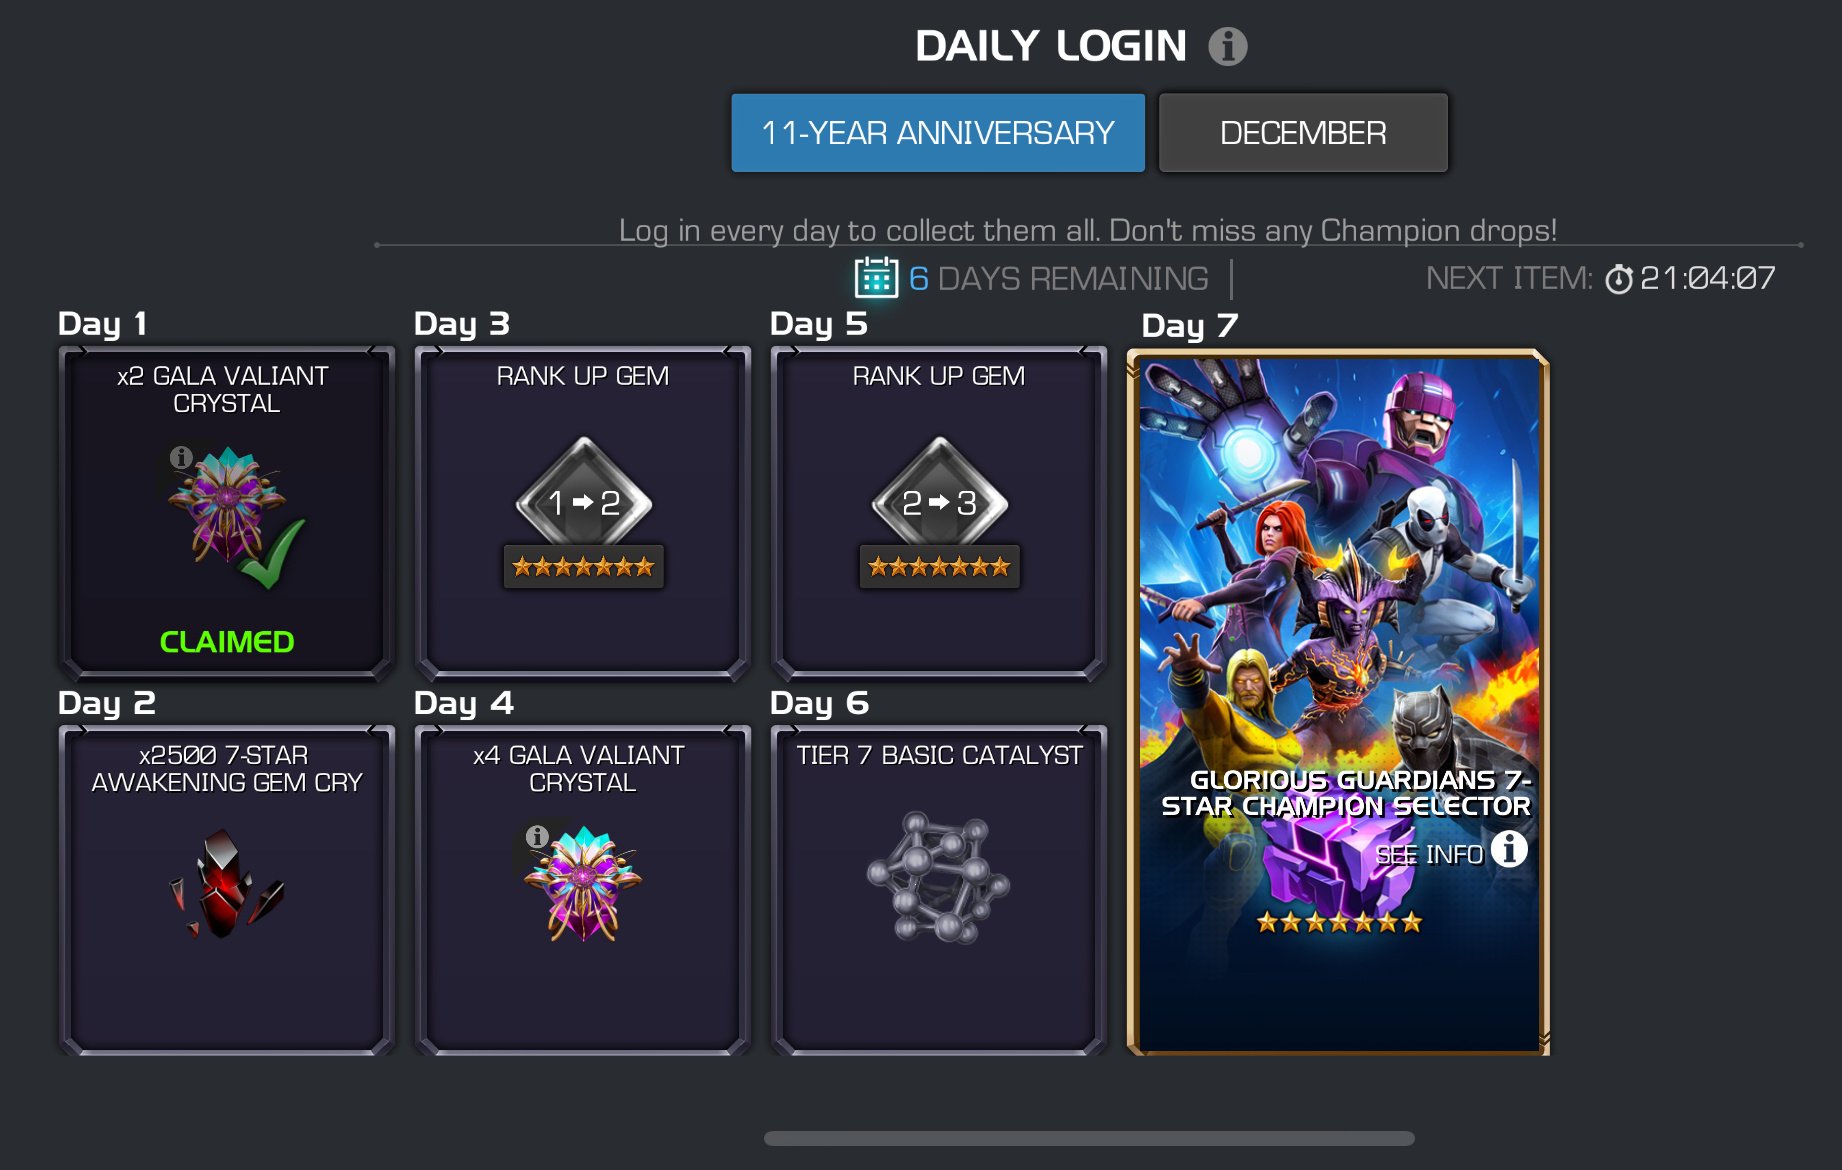
Task: Click the Day 1 CLAIMED label
Action: tap(227, 642)
